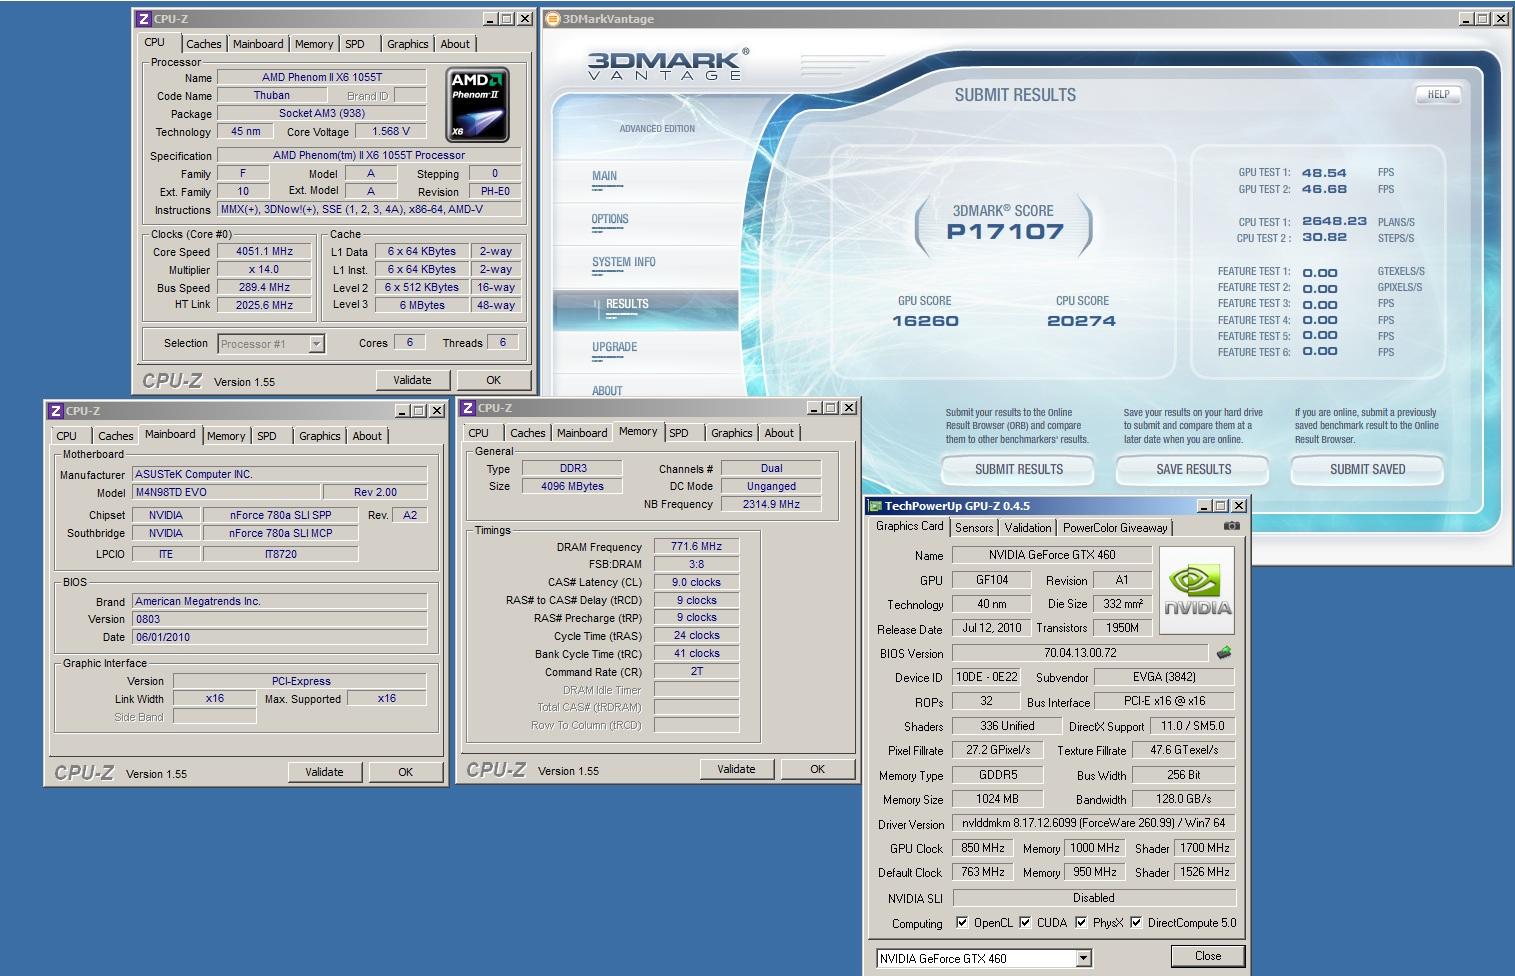Click the CPU-Z Z icon in the CPU window title bar
1515x976 pixels.
[x=143, y=19]
